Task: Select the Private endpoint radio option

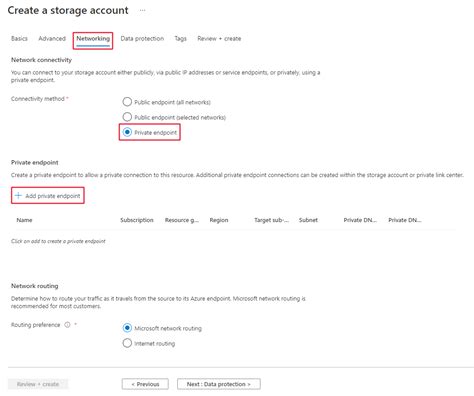Action: point(127,132)
